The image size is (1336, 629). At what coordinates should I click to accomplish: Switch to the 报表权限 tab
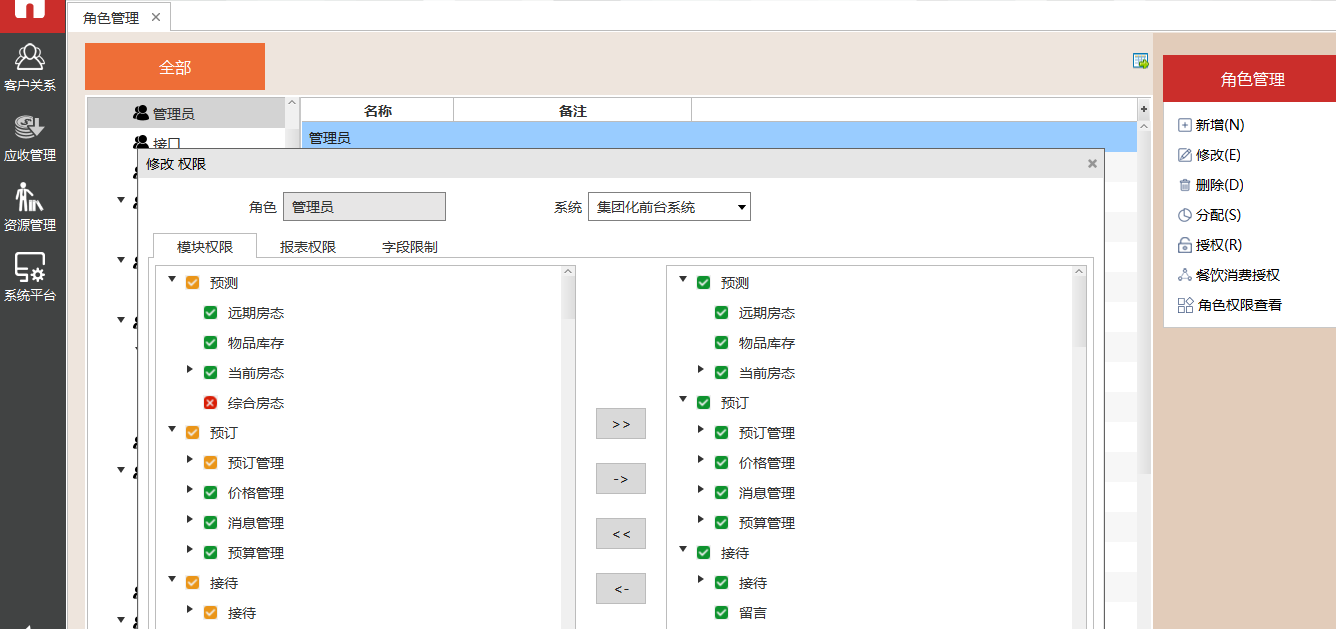tap(307, 247)
